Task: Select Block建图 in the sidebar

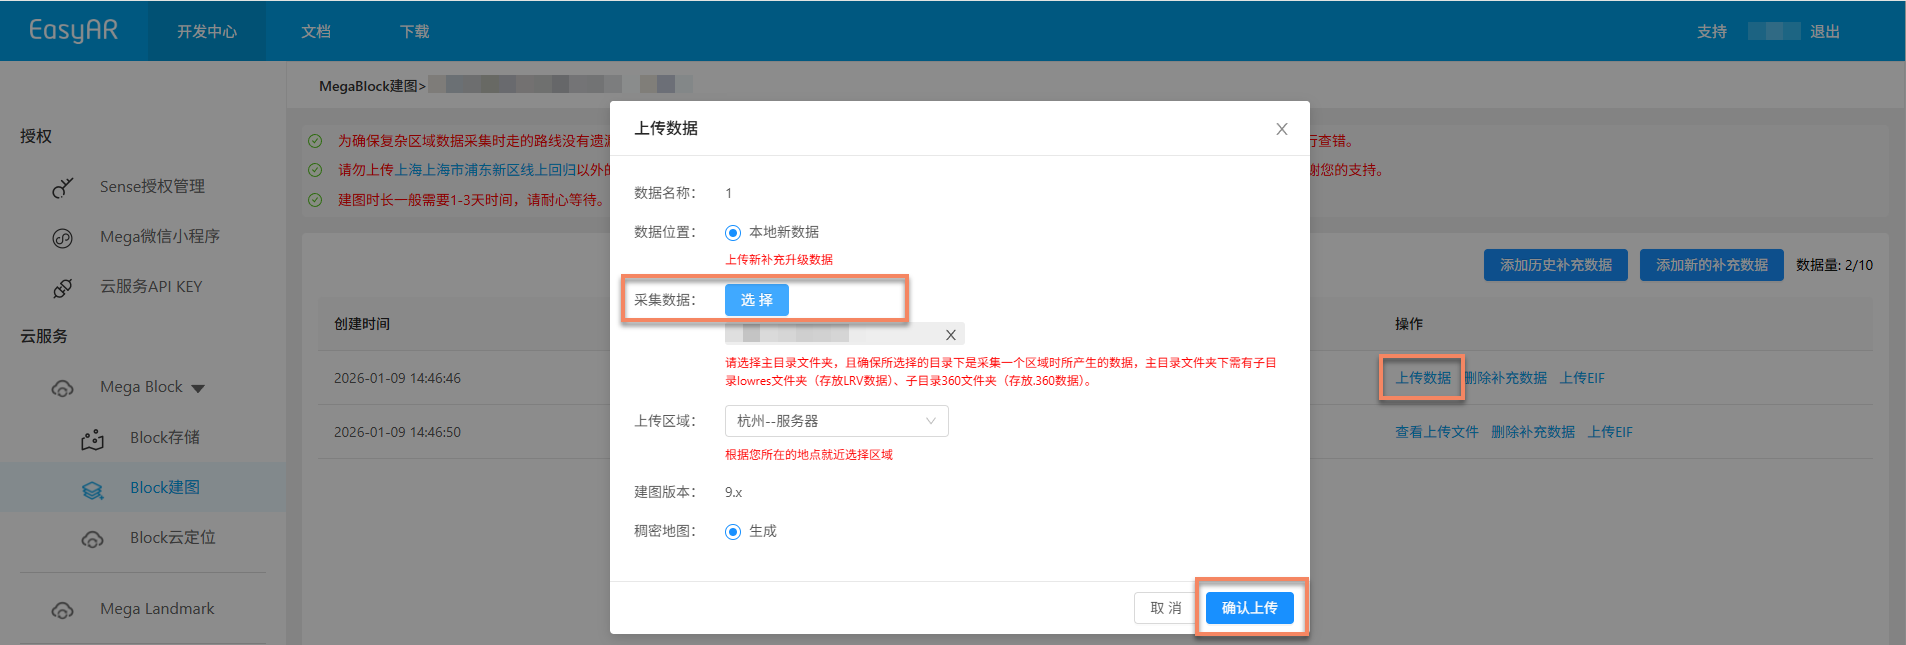Action: (165, 488)
